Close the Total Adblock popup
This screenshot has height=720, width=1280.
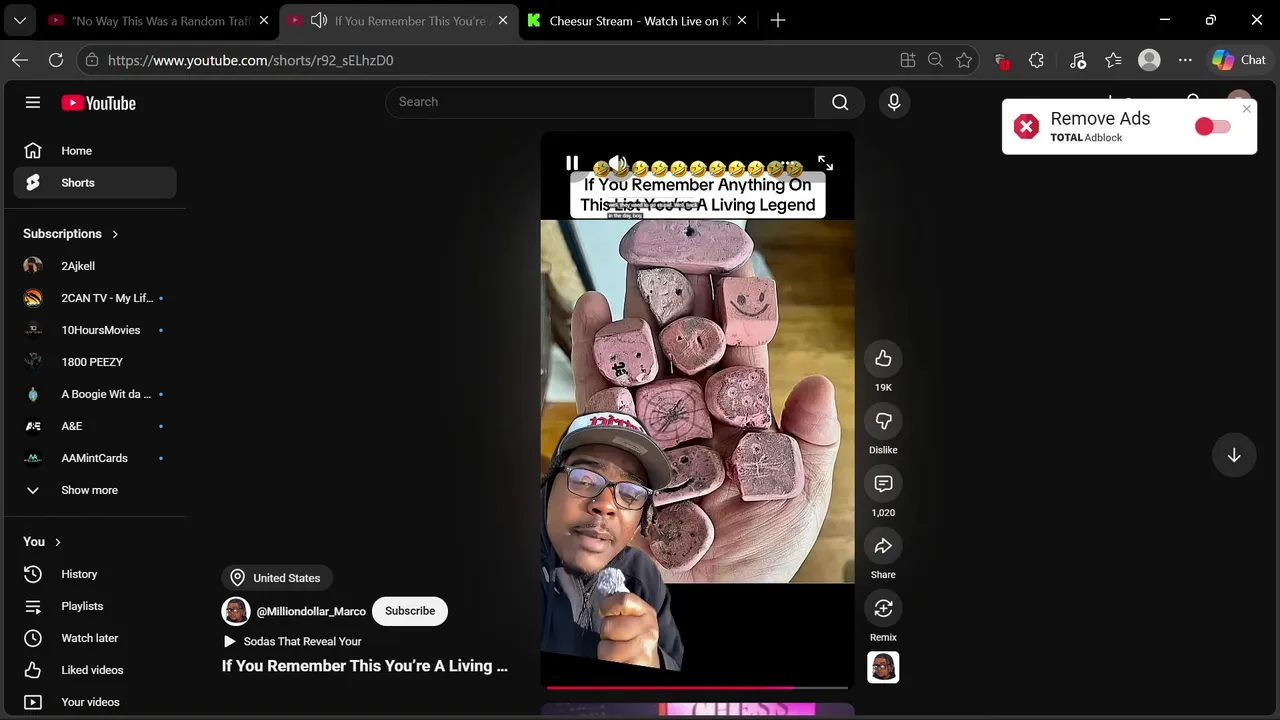(x=1246, y=108)
